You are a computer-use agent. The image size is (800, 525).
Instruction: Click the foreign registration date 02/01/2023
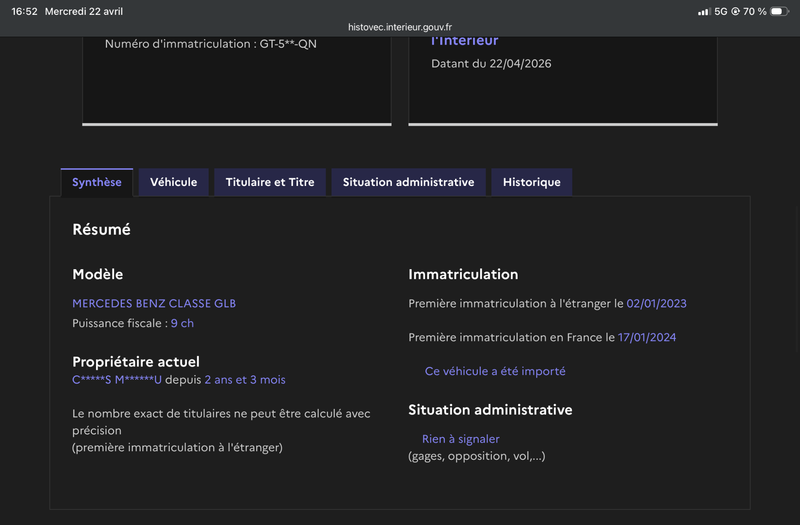pos(656,304)
